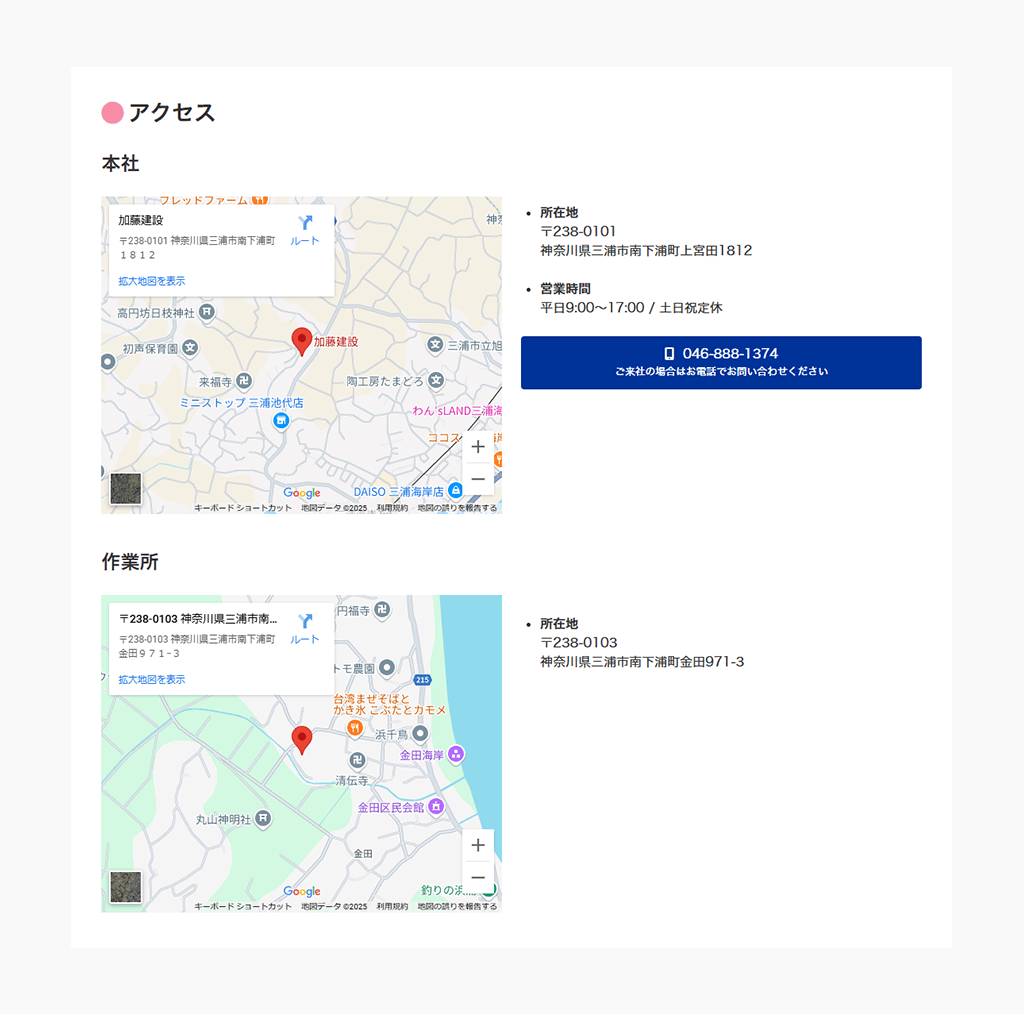The image size is (1024, 1024).
Task: Select the 台湾まぜそば restaurant marker
Action: (x=354, y=728)
